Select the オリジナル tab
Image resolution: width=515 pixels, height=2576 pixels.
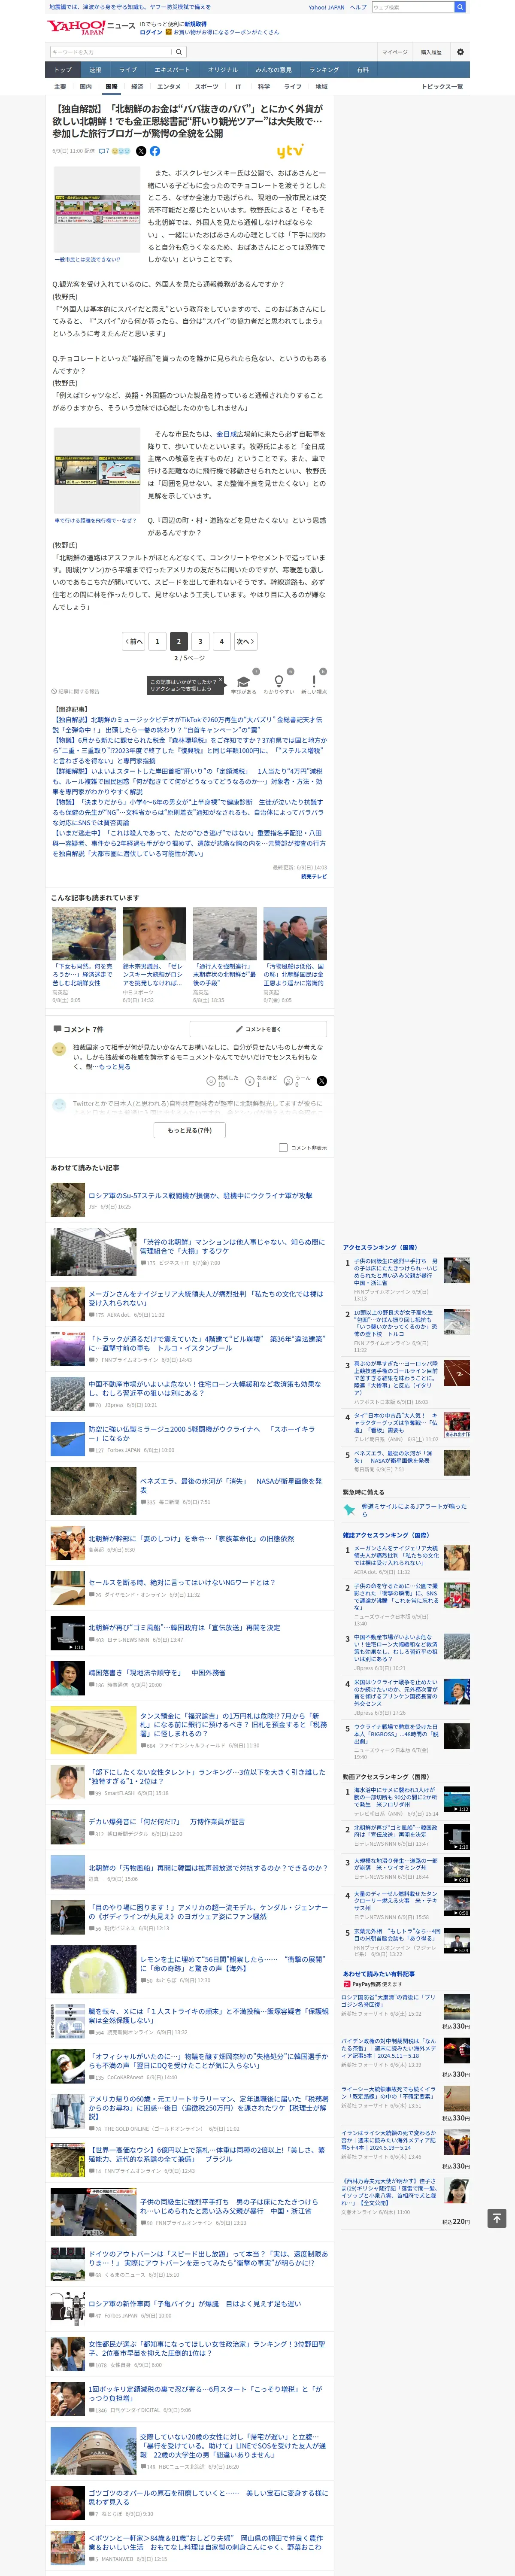tap(223, 70)
